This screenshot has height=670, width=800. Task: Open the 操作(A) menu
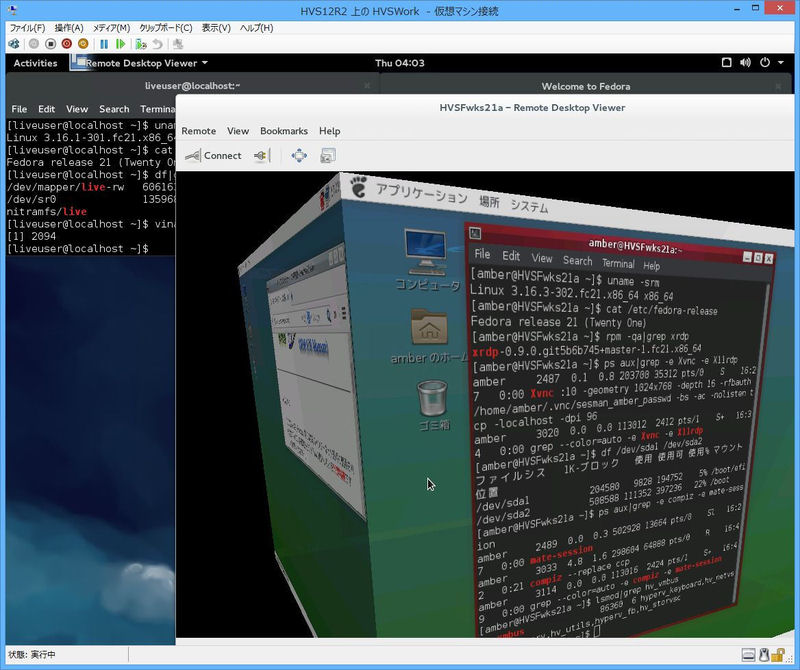coord(69,28)
